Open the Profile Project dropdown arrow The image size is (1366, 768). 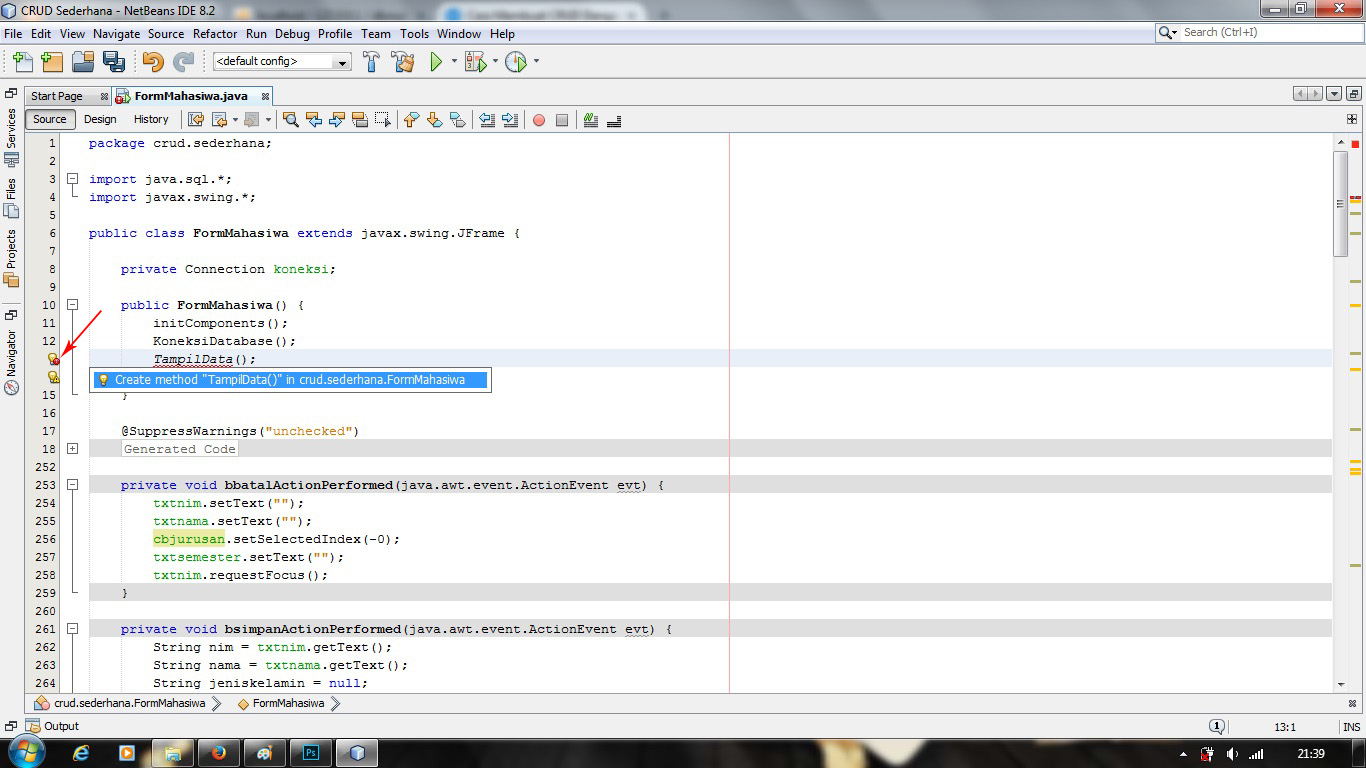pyautogui.click(x=536, y=62)
